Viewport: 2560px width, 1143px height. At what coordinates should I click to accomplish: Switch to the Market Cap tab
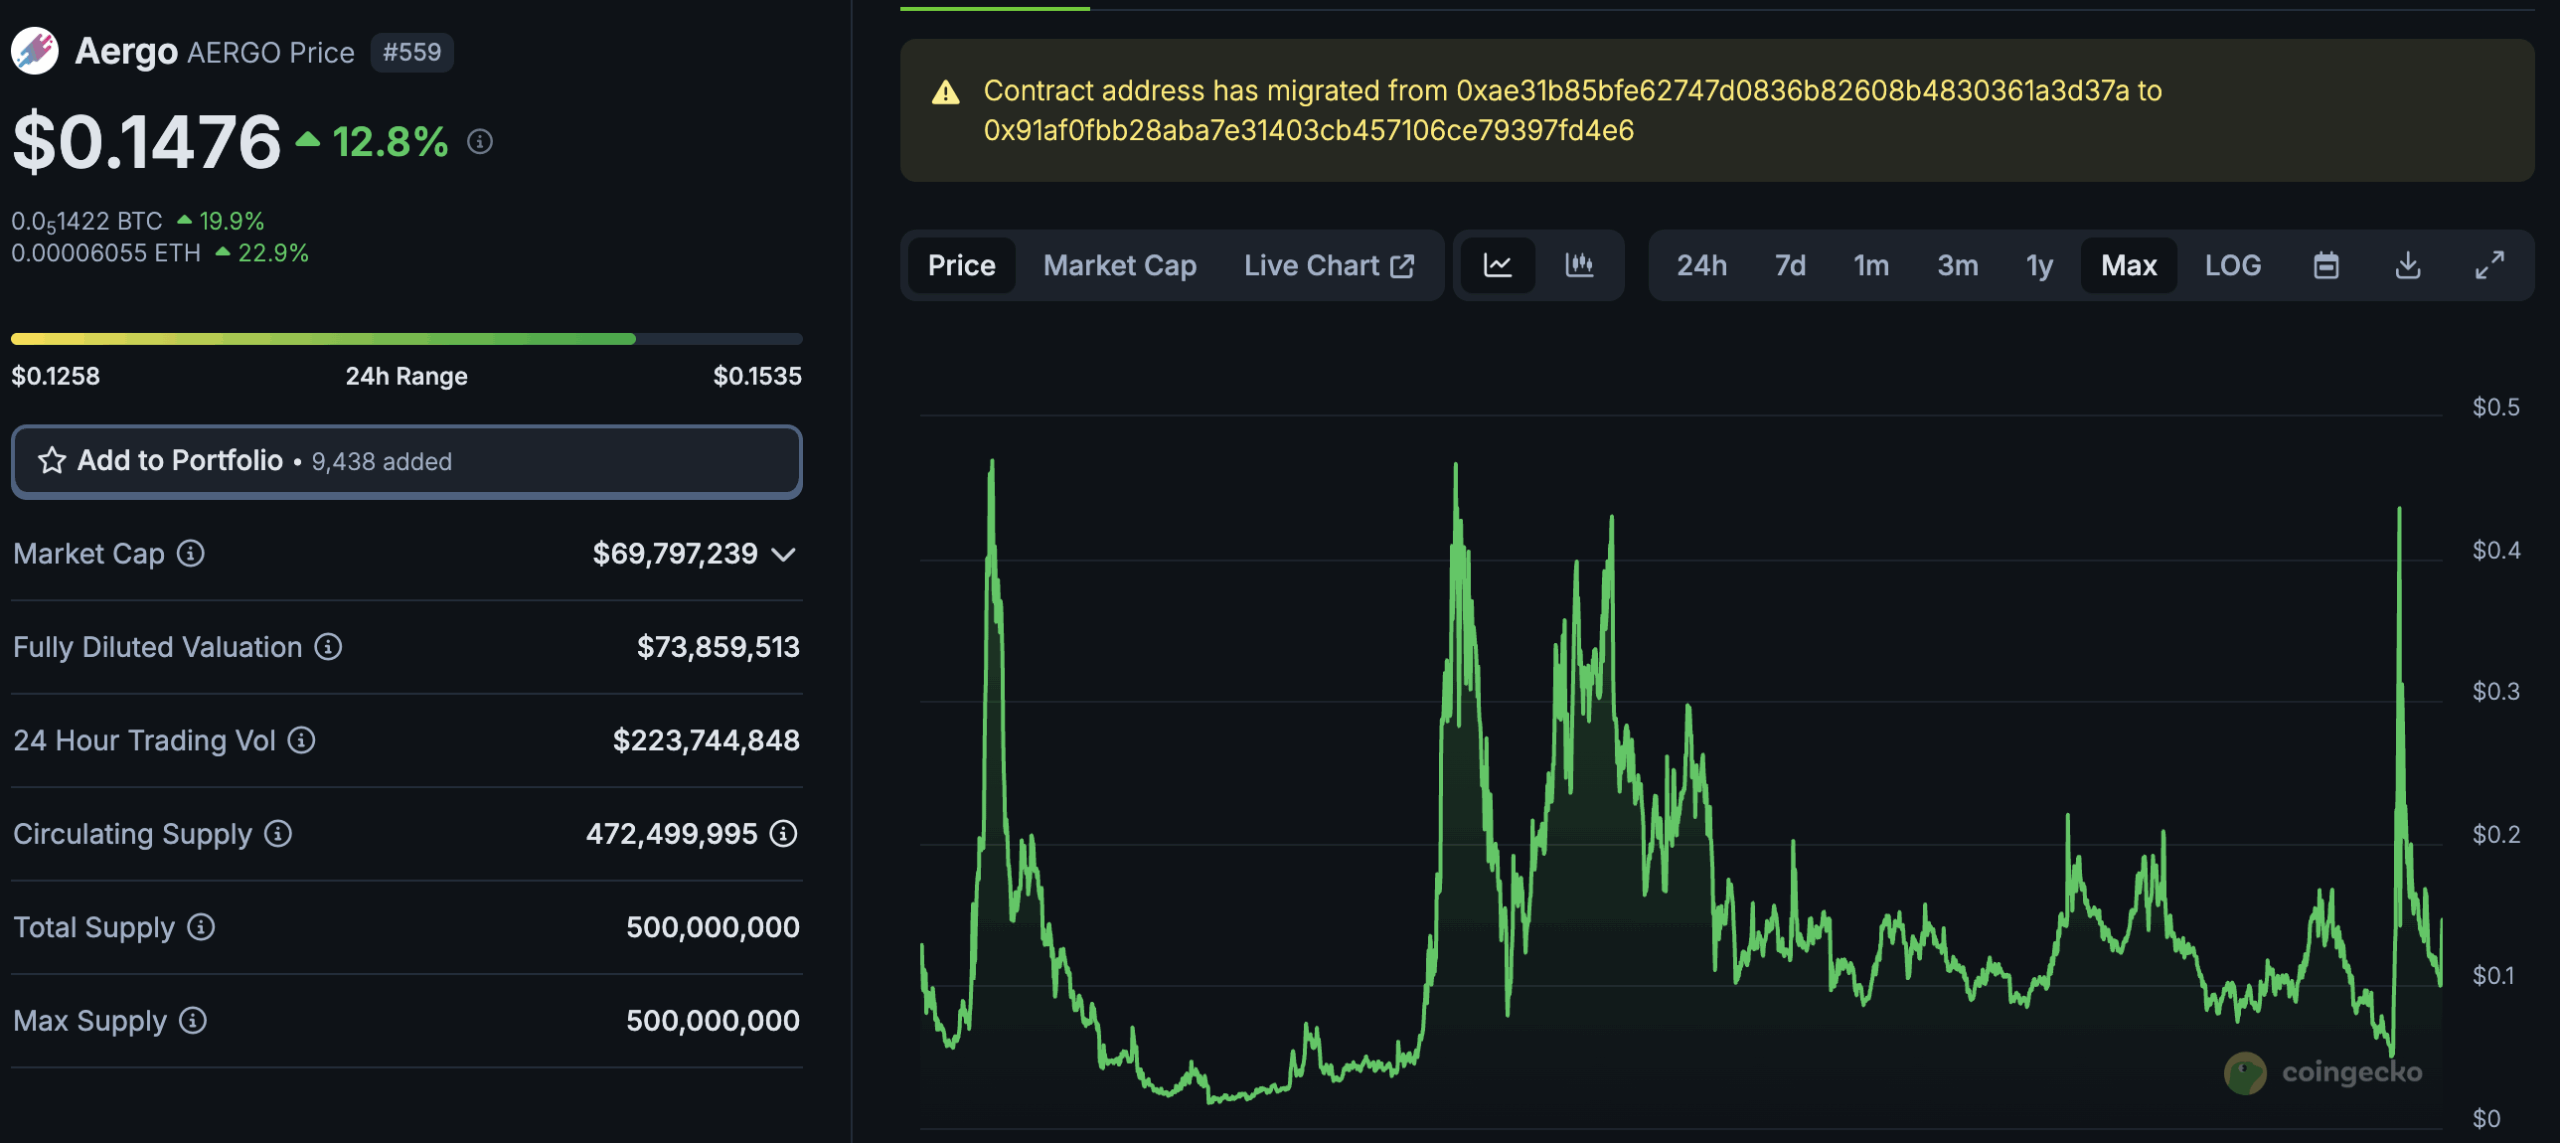[1119, 265]
